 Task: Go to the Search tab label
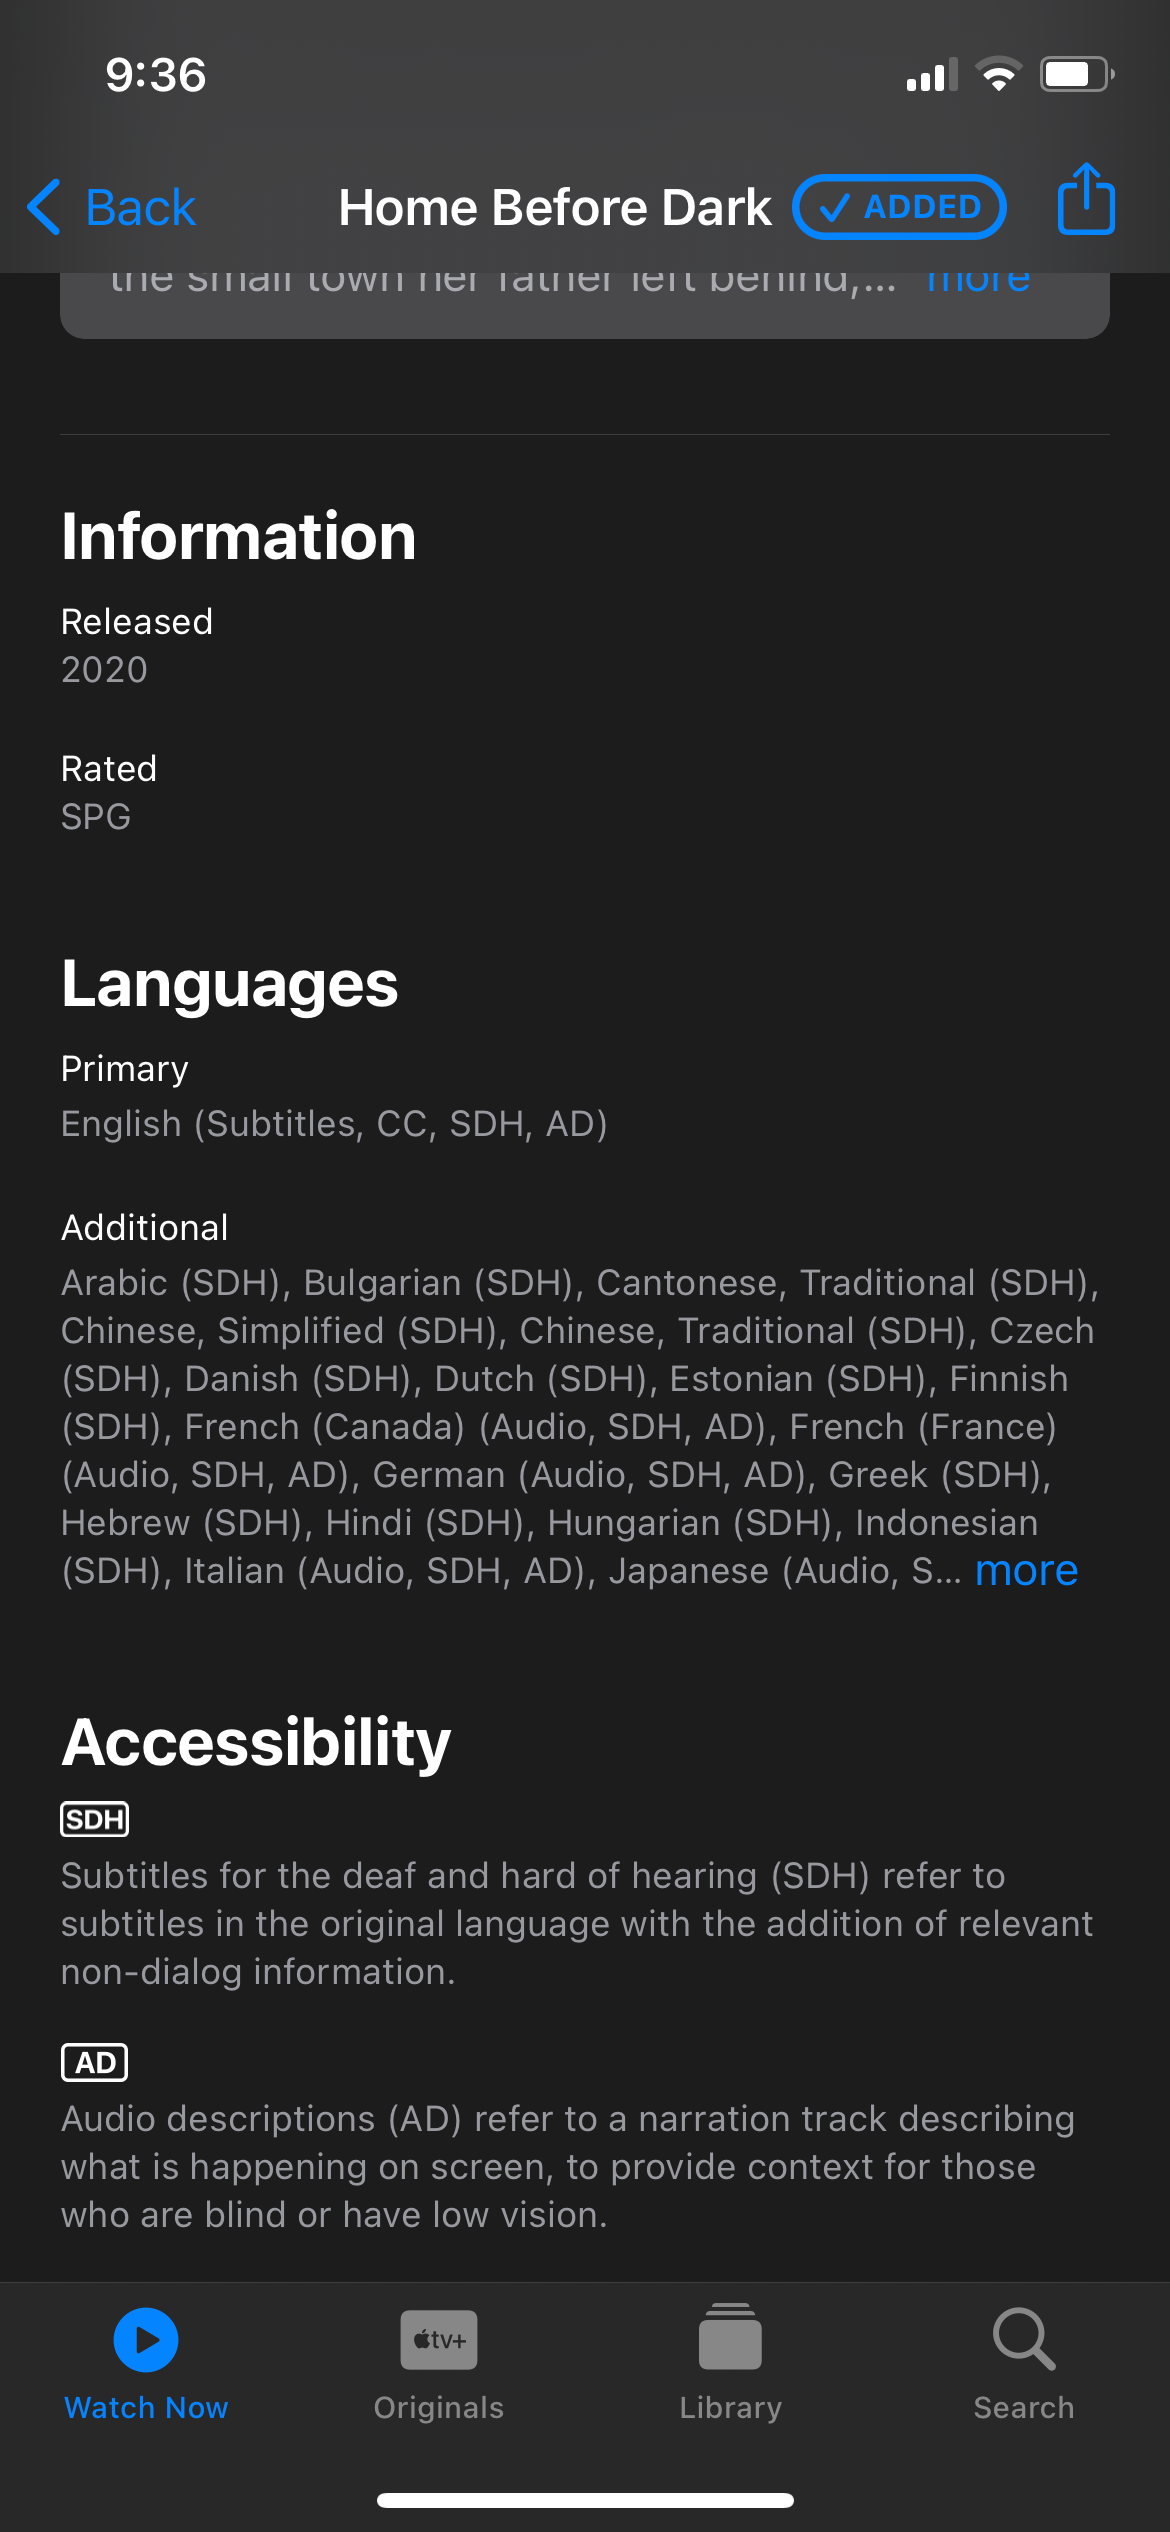1023,2407
